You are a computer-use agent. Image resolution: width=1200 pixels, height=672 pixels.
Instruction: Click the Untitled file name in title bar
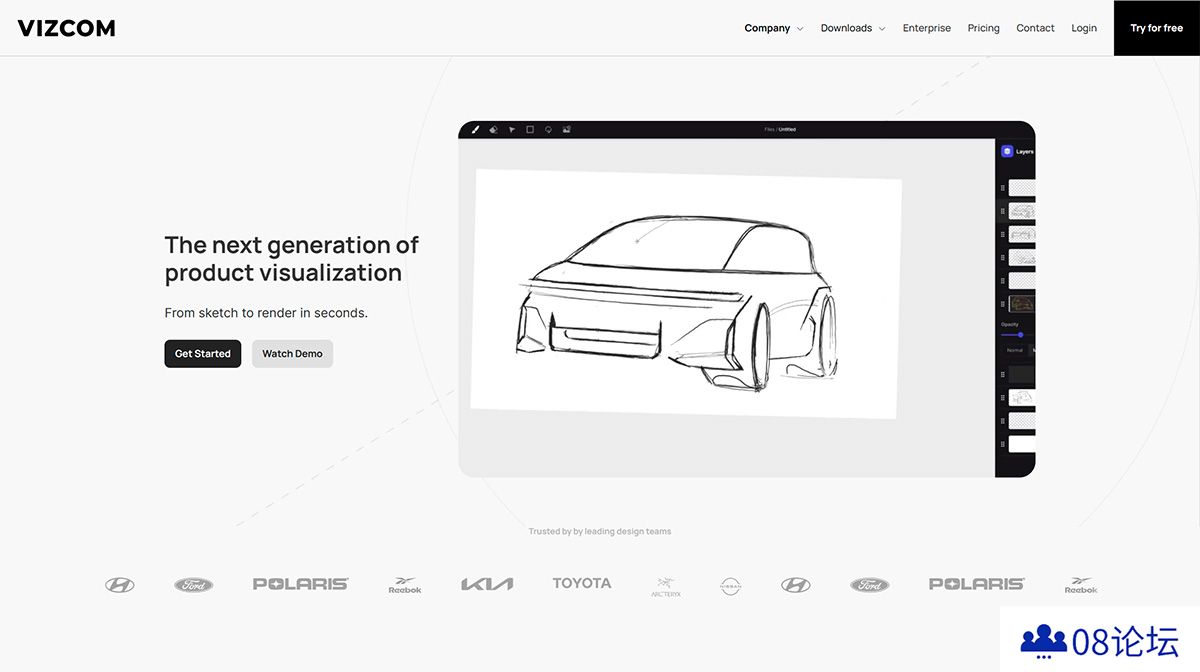pyautogui.click(x=787, y=129)
